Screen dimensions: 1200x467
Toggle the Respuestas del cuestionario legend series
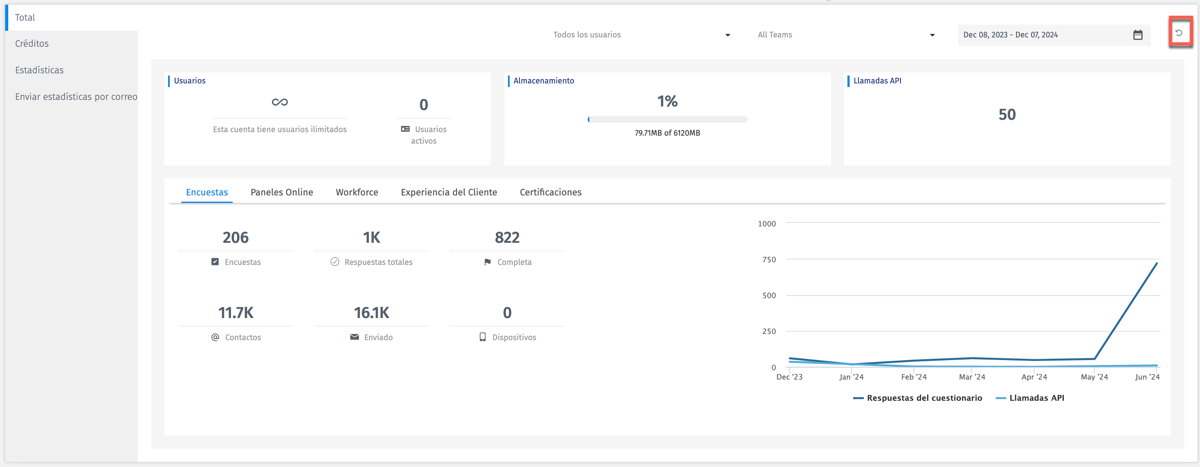click(x=918, y=398)
